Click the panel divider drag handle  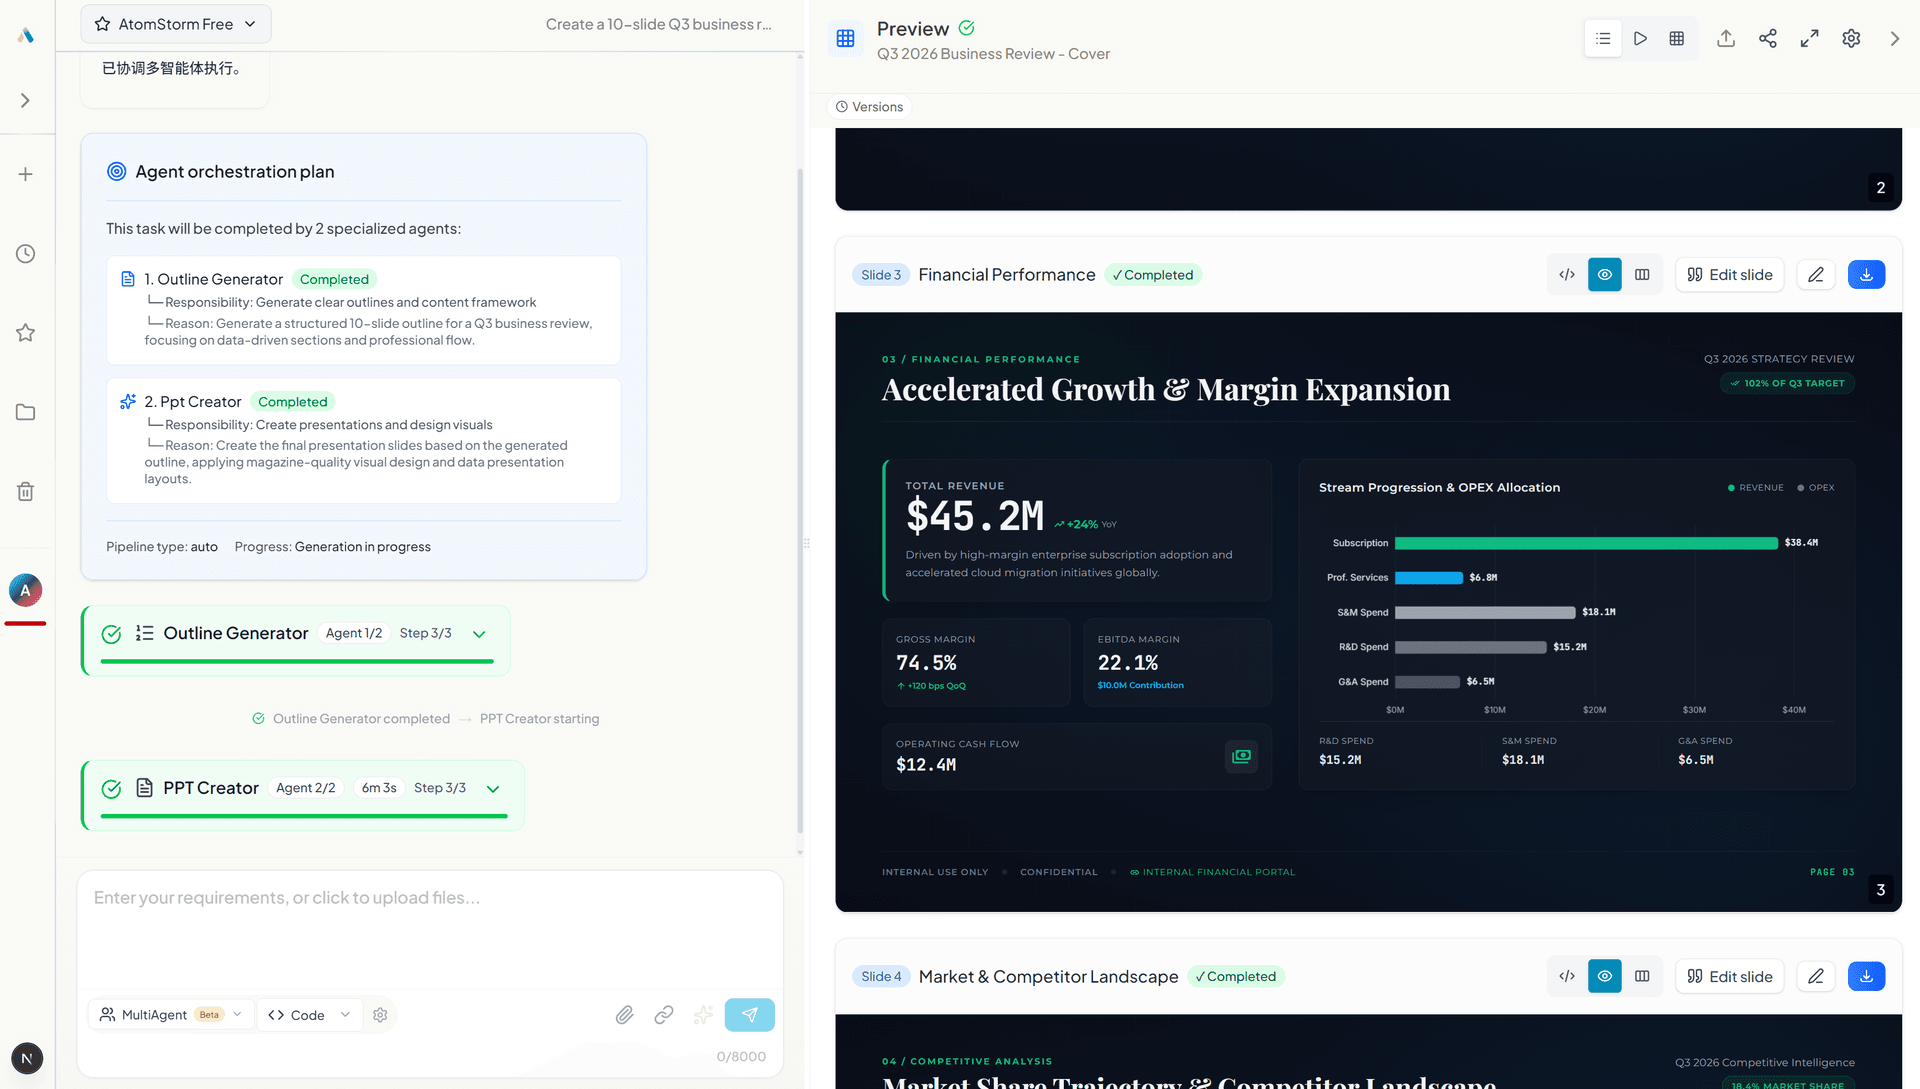[x=806, y=544]
